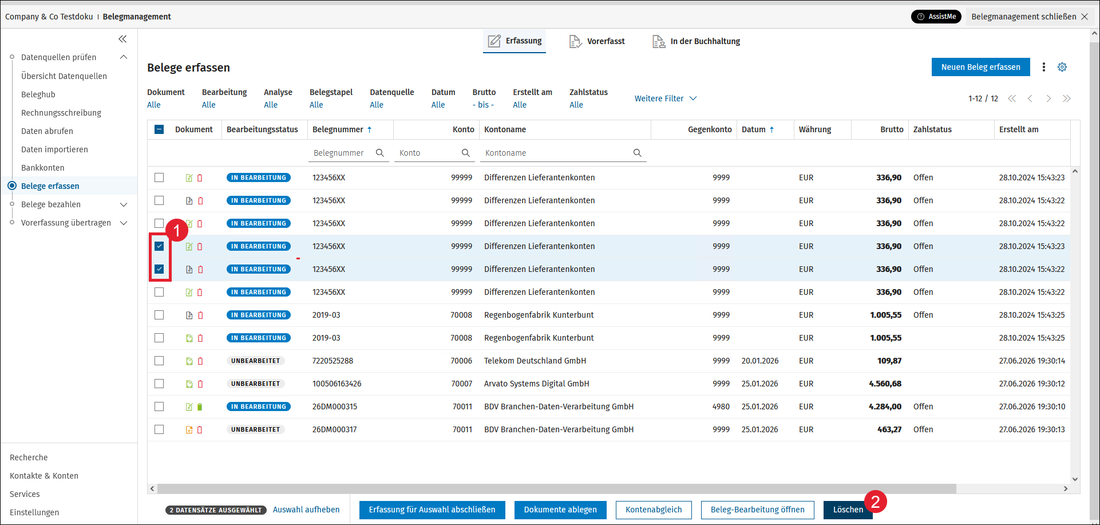Image resolution: width=1100 pixels, height=525 pixels.
Task: Click red status icon in row 100506163426
Action: click(201, 384)
